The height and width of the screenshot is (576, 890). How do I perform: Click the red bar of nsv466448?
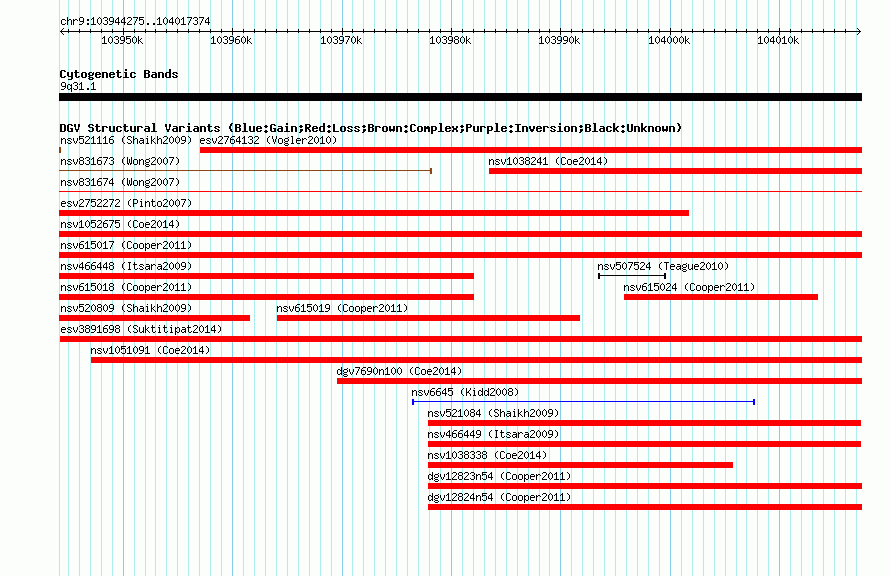(266, 276)
